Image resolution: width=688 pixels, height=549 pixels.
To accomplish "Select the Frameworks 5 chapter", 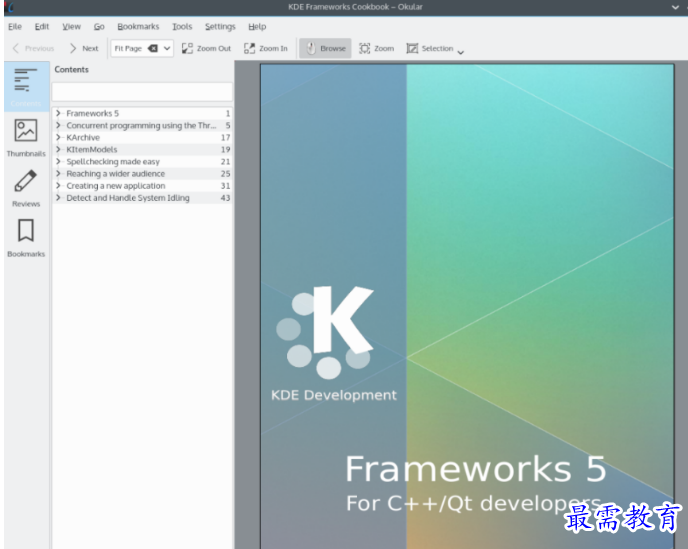I will [93, 113].
